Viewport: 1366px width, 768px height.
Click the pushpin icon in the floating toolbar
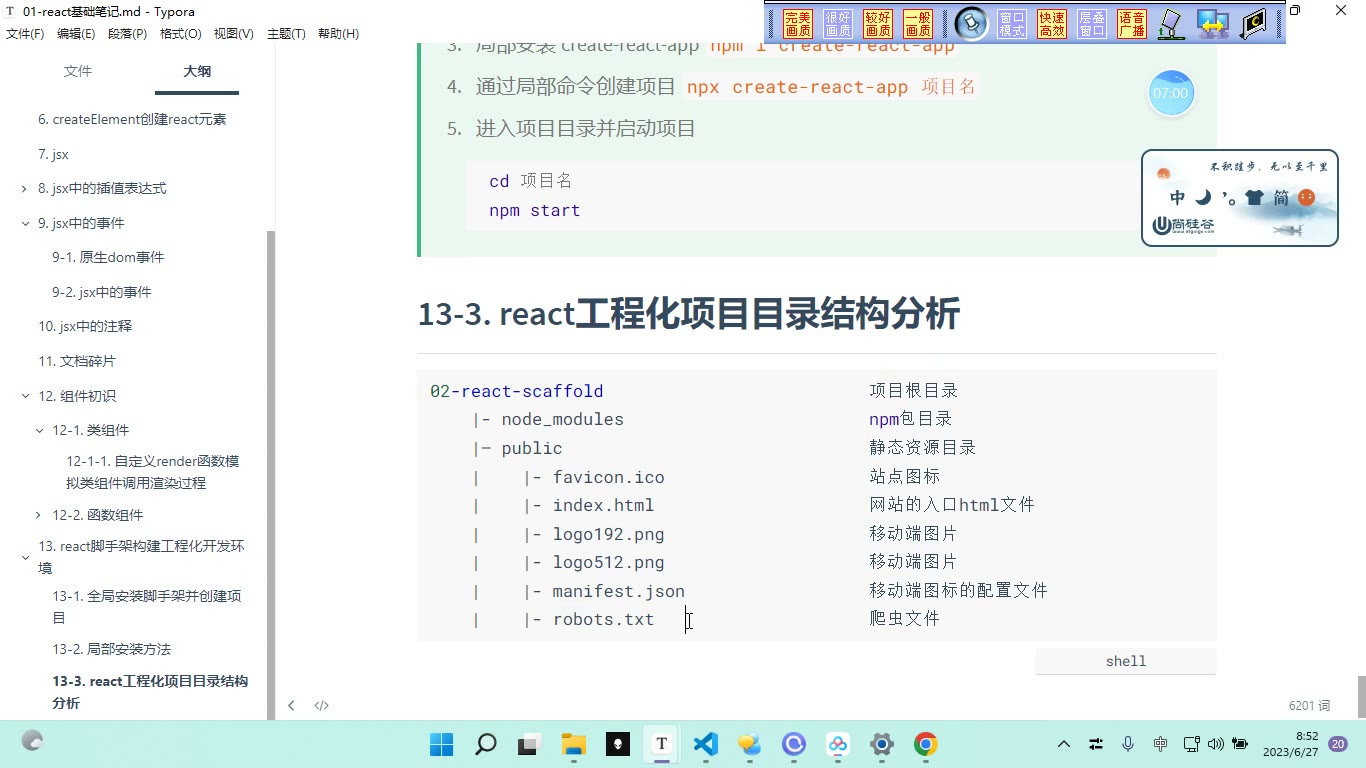971,23
